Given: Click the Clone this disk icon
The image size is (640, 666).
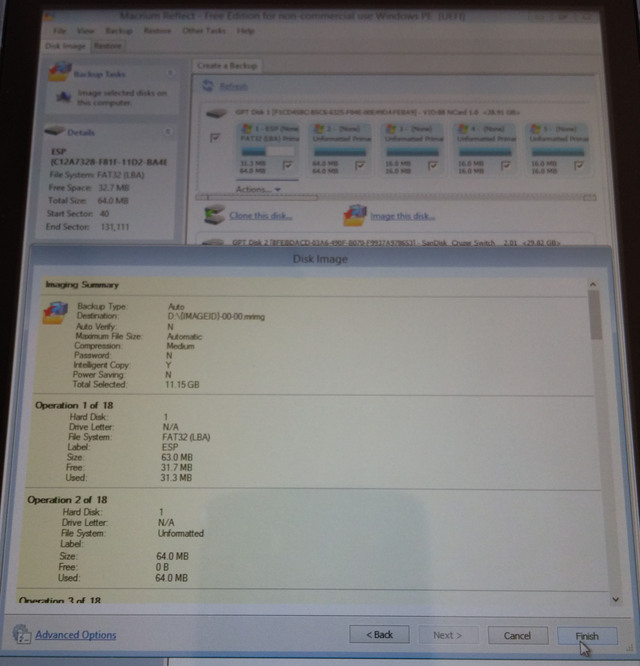Looking at the screenshot, I should click(214, 214).
